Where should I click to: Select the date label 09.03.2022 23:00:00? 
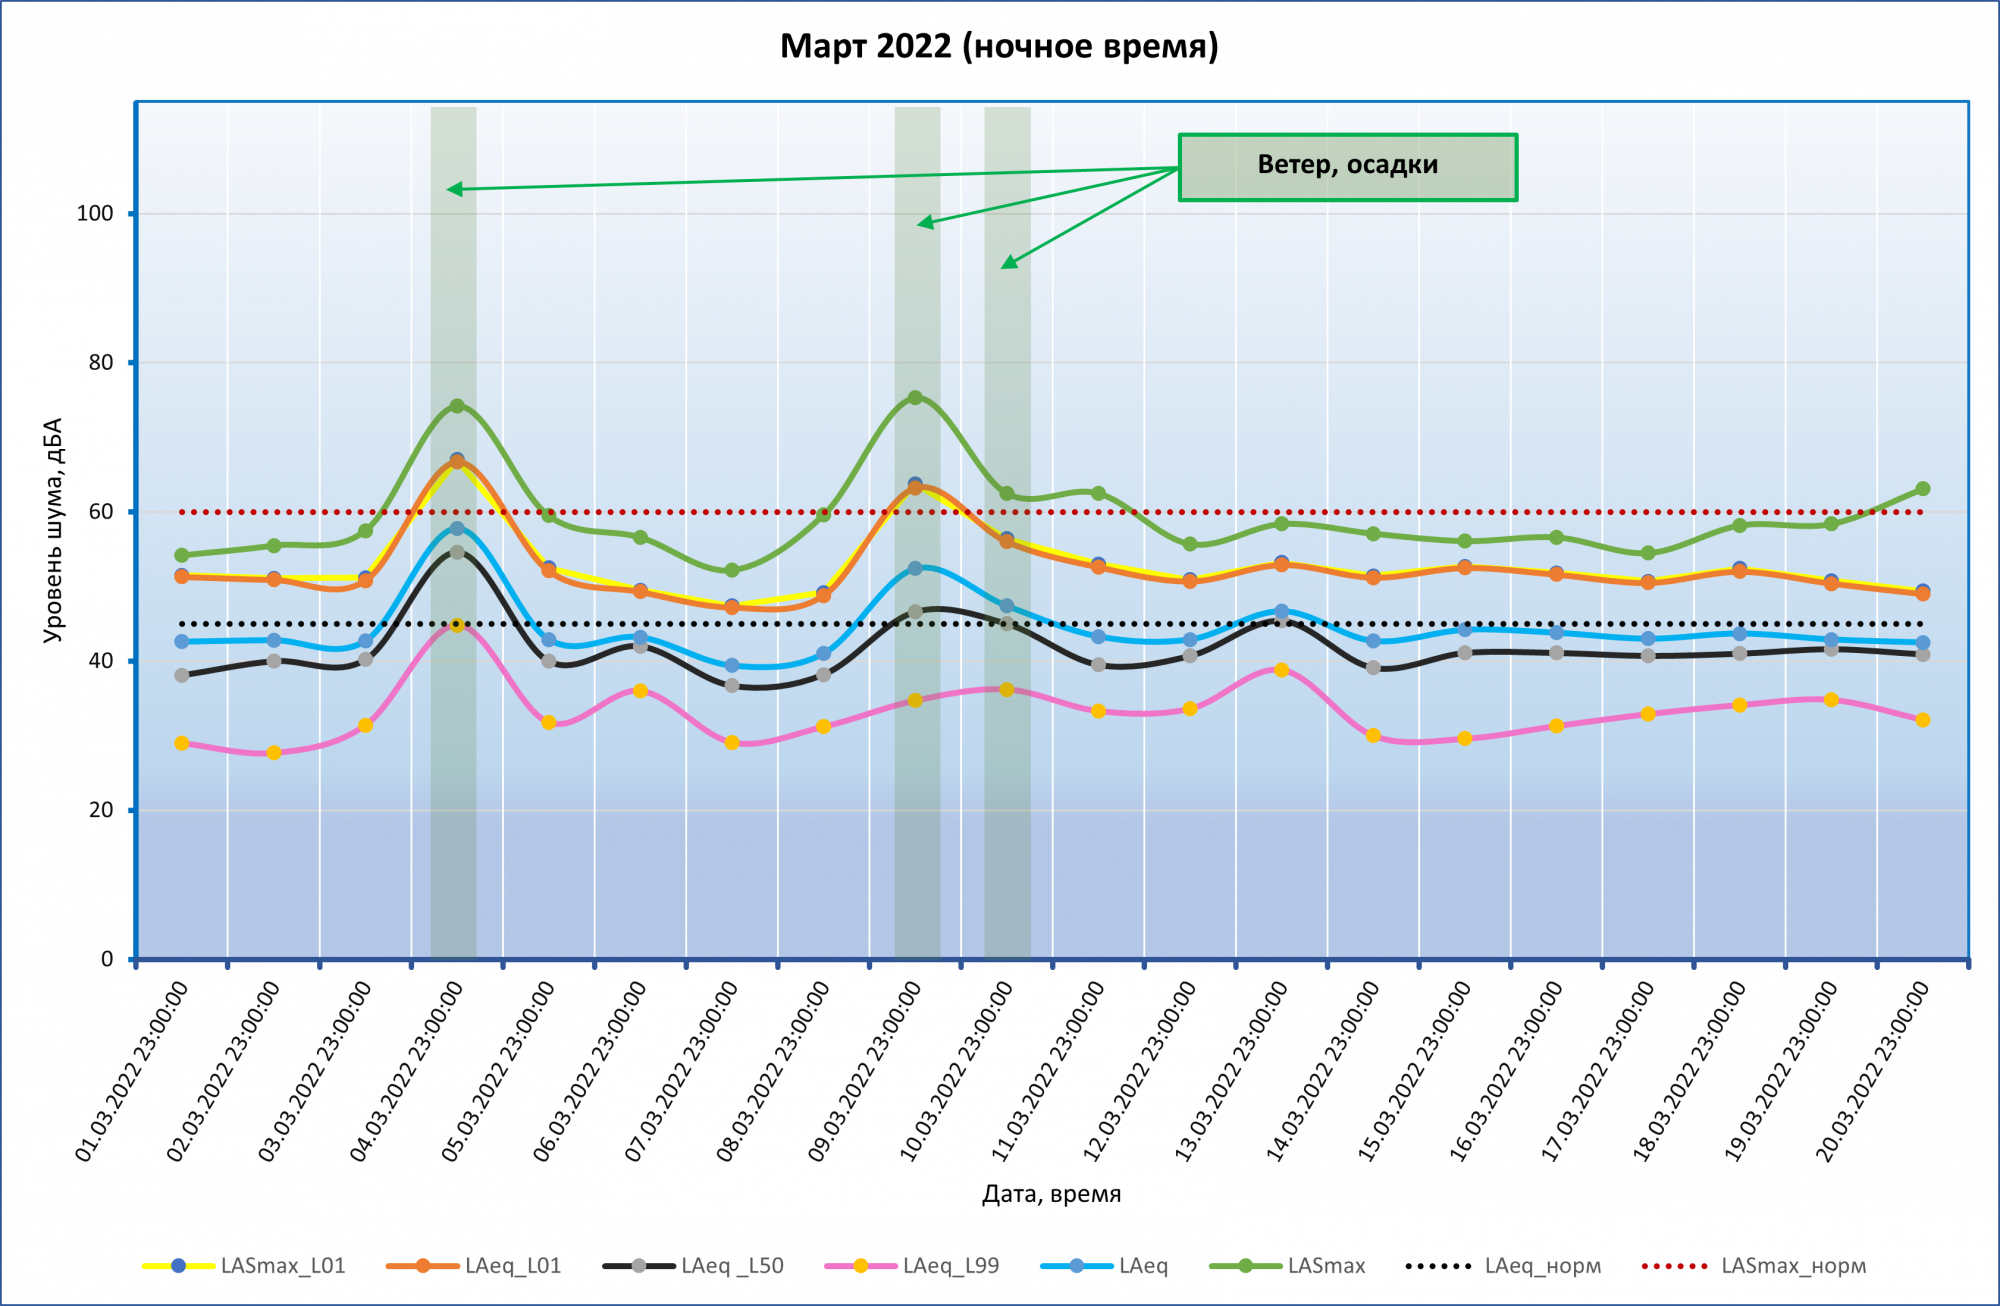[865, 1072]
